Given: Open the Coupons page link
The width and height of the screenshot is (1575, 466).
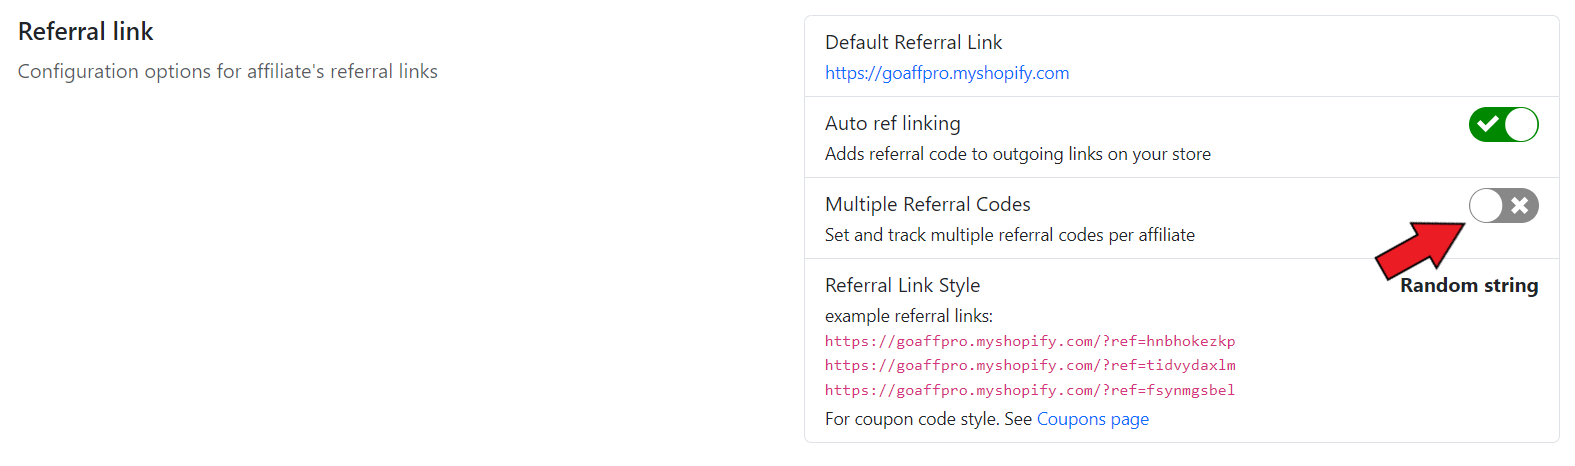Looking at the screenshot, I should point(1092,419).
